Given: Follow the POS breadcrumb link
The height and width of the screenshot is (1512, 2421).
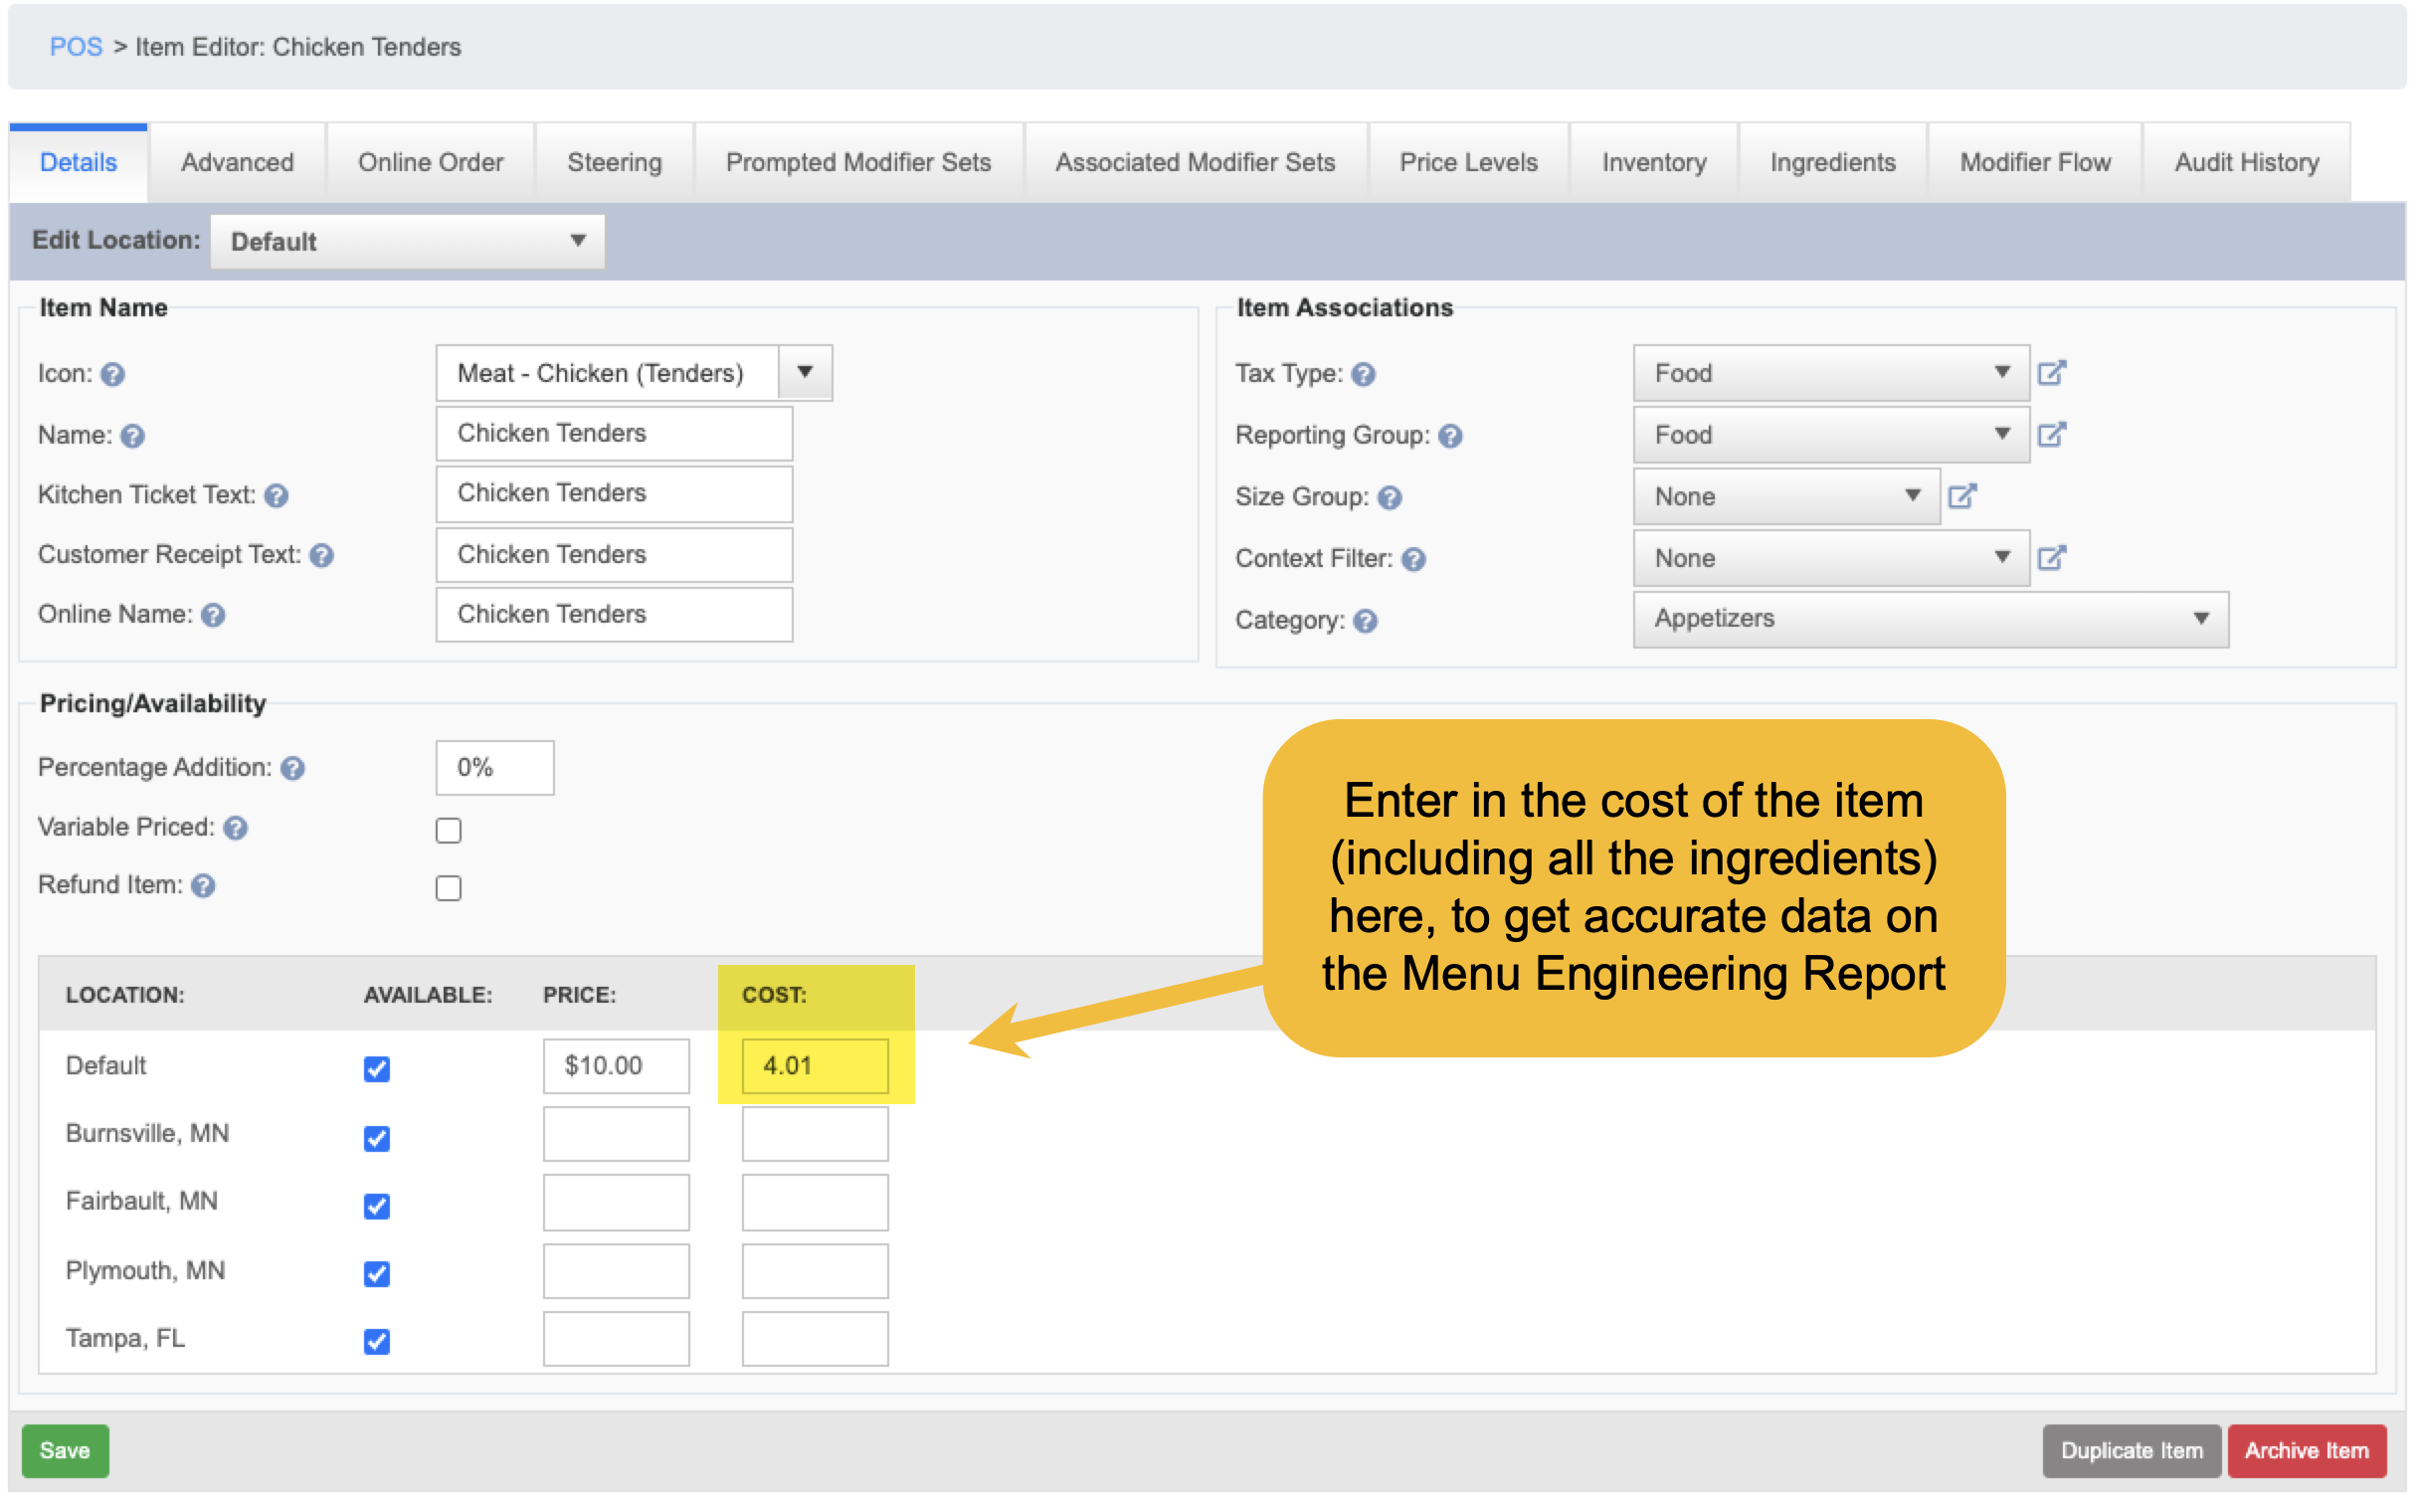Looking at the screenshot, I should pos(76,47).
